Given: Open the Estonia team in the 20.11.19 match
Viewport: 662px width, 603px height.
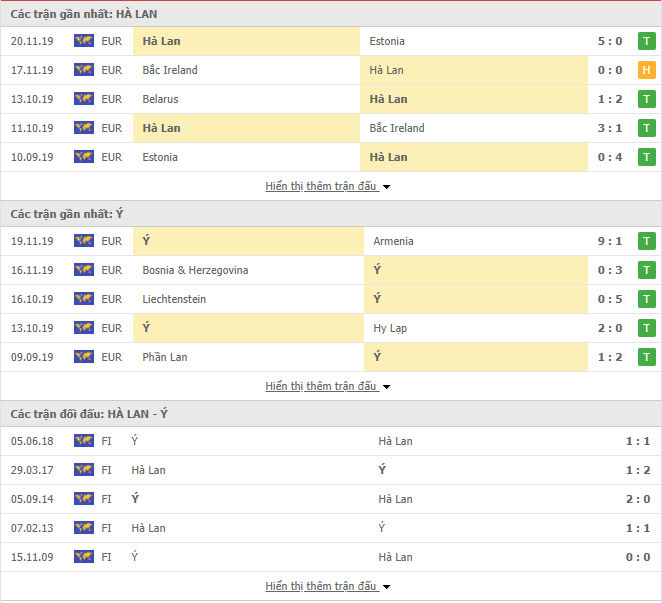Looking at the screenshot, I should [387, 41].
